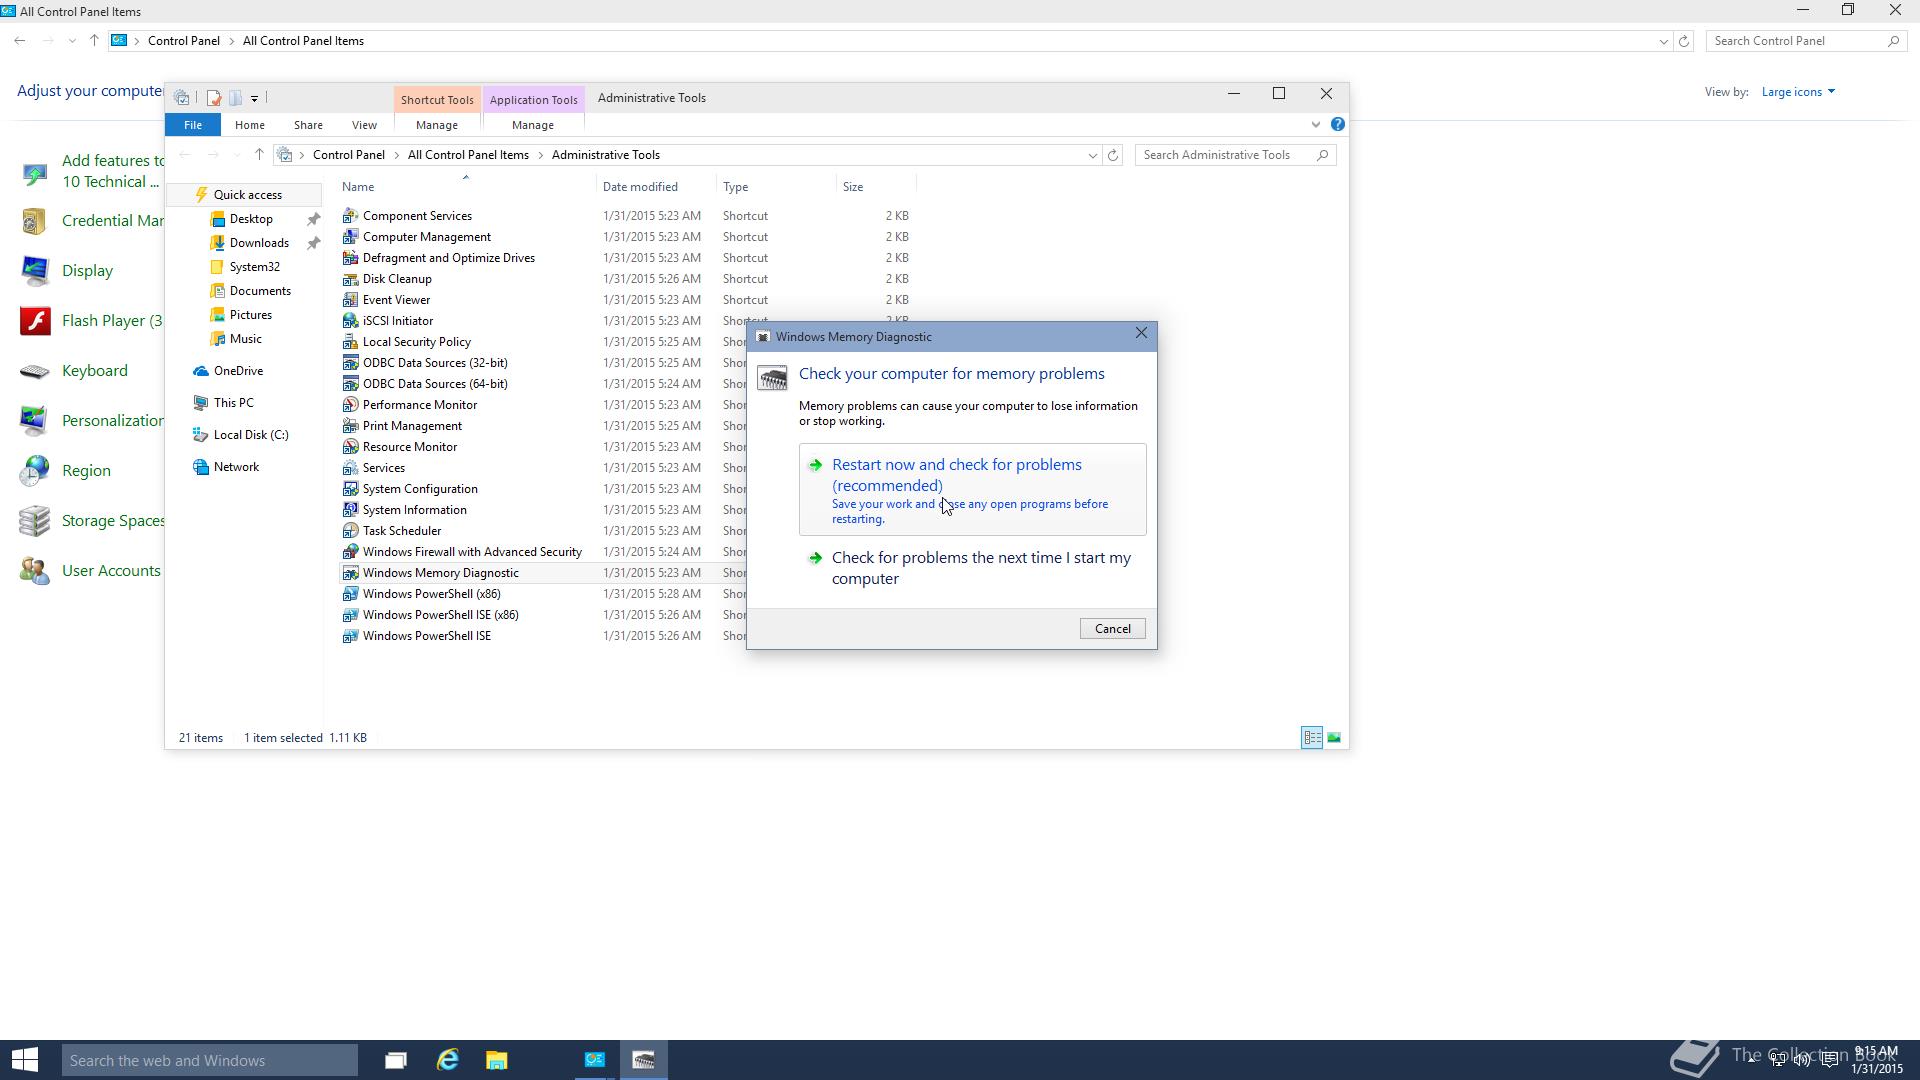Click the Windows Start button
The width and height of the screenshot is (1920, 1080).
tap(25, 1060)
